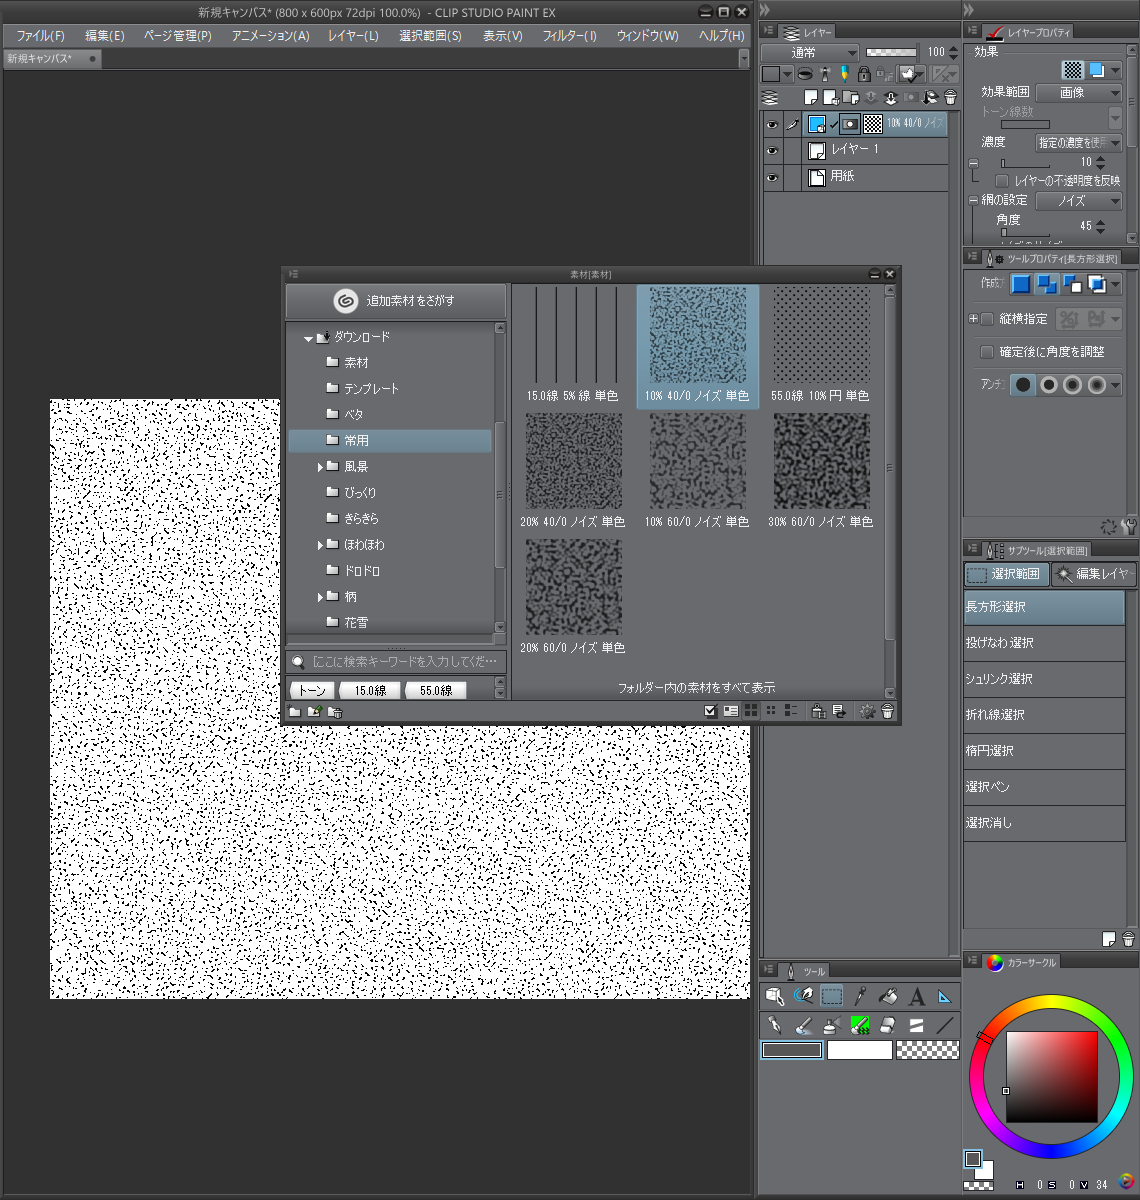
Task: Click the delete layer trash icon
Action: coord(950,98)
